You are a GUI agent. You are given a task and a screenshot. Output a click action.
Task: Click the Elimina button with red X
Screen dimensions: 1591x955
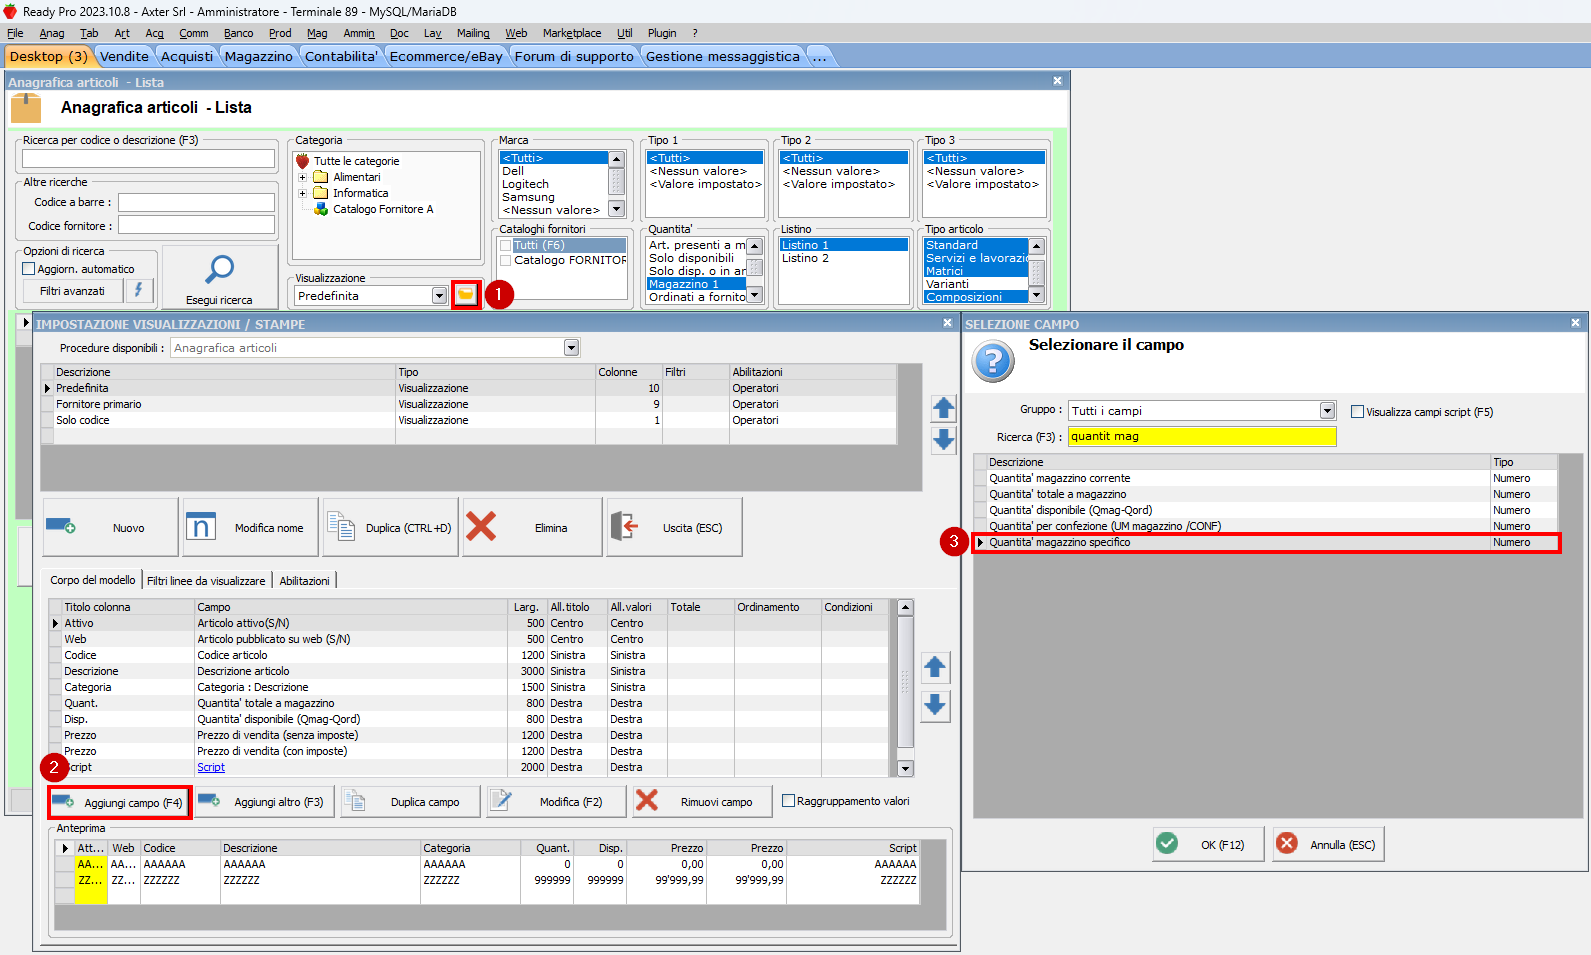532,527
